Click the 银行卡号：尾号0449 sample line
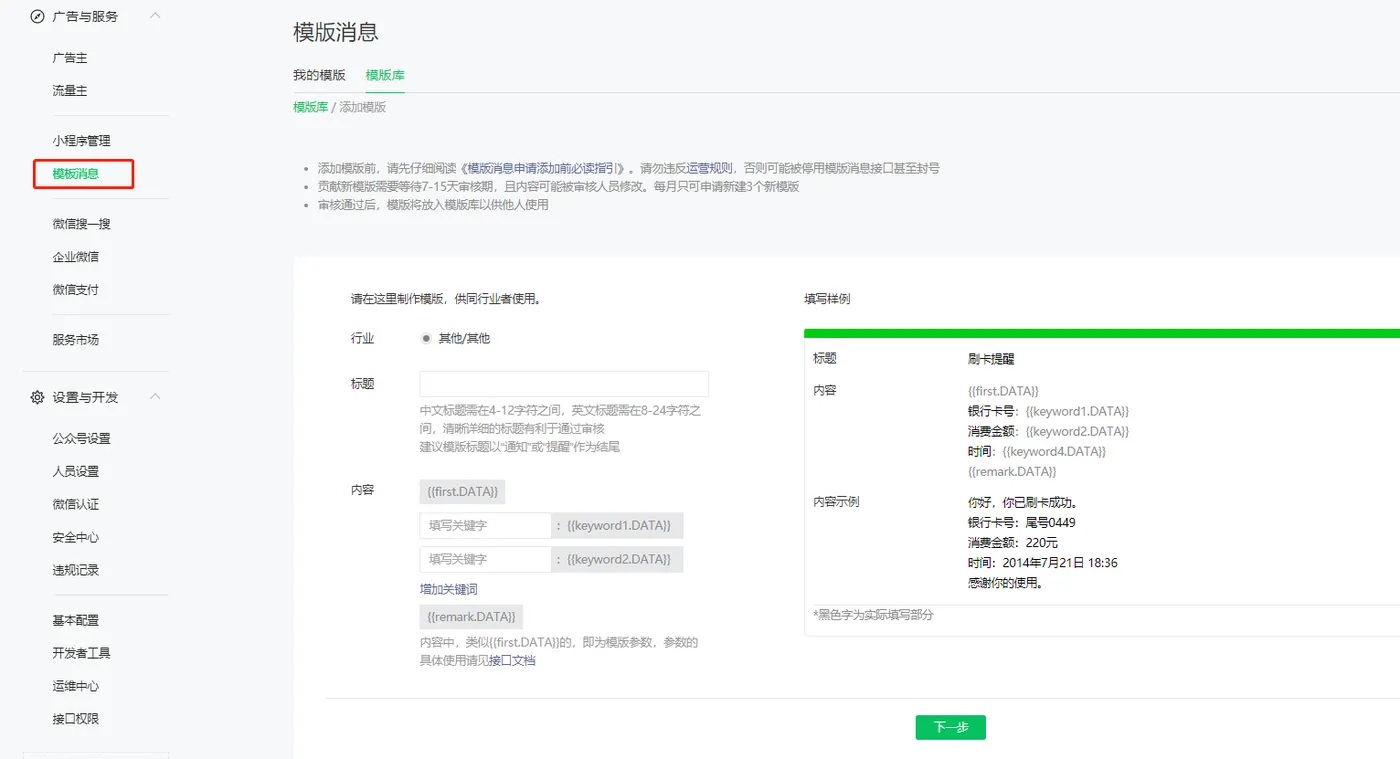 click(1022, 522)
